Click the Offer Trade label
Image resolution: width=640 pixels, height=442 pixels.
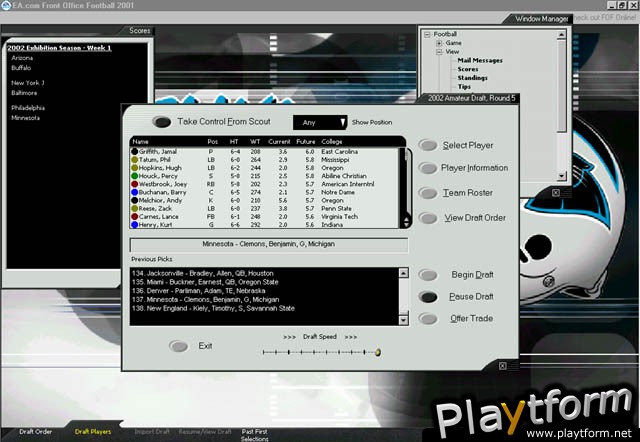click(471, 318)
